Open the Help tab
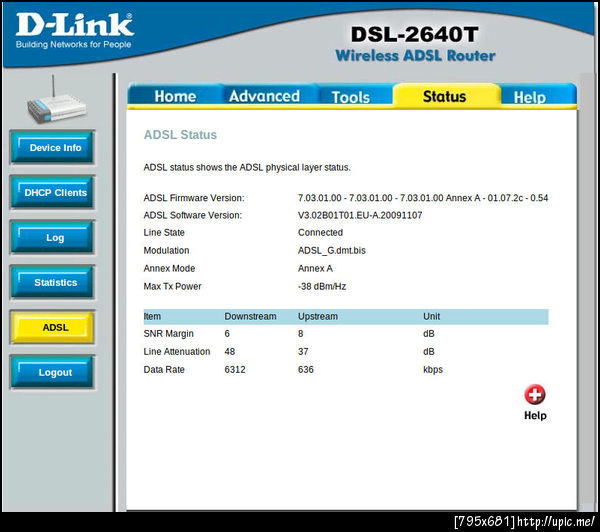600x532 pixels. tap(530, 97)
